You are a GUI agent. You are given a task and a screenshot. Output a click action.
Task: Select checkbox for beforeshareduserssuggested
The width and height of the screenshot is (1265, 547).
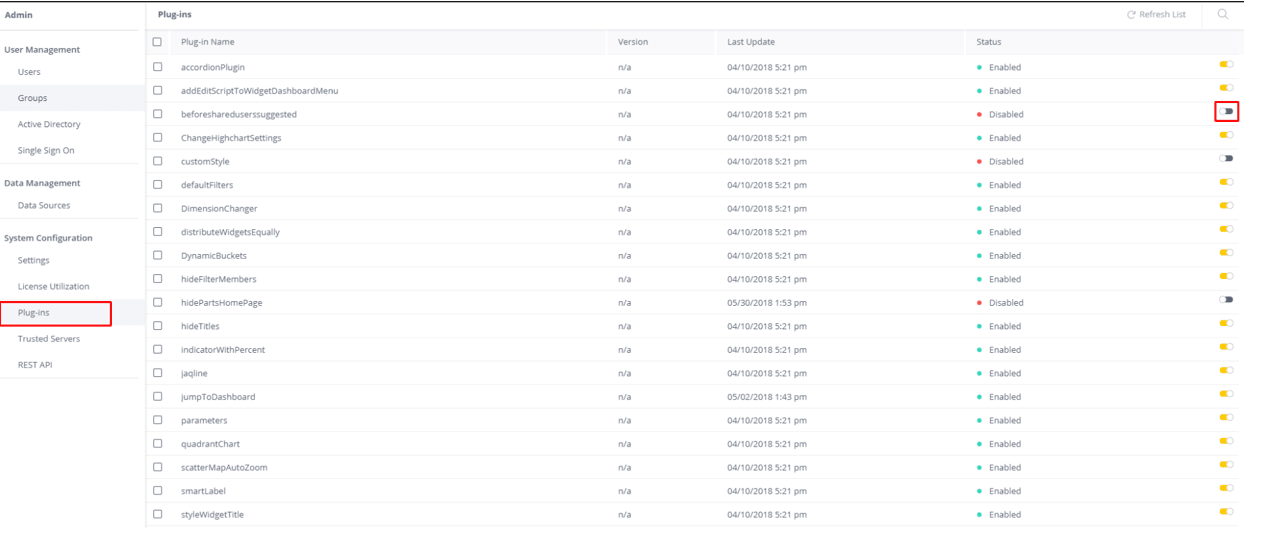(x=157, y=114)
